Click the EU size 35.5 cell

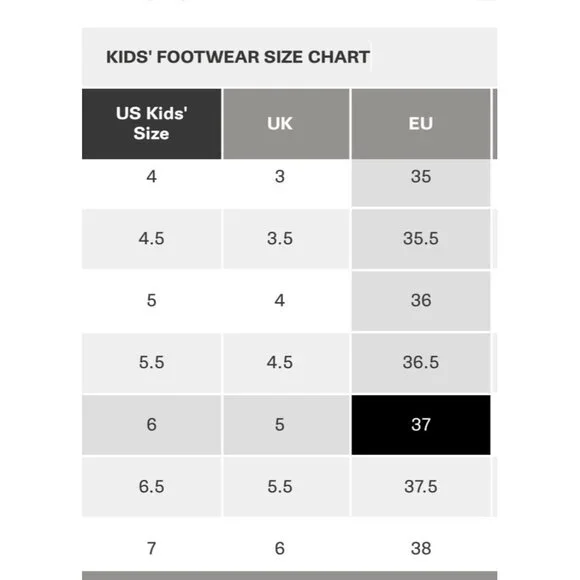421,239
